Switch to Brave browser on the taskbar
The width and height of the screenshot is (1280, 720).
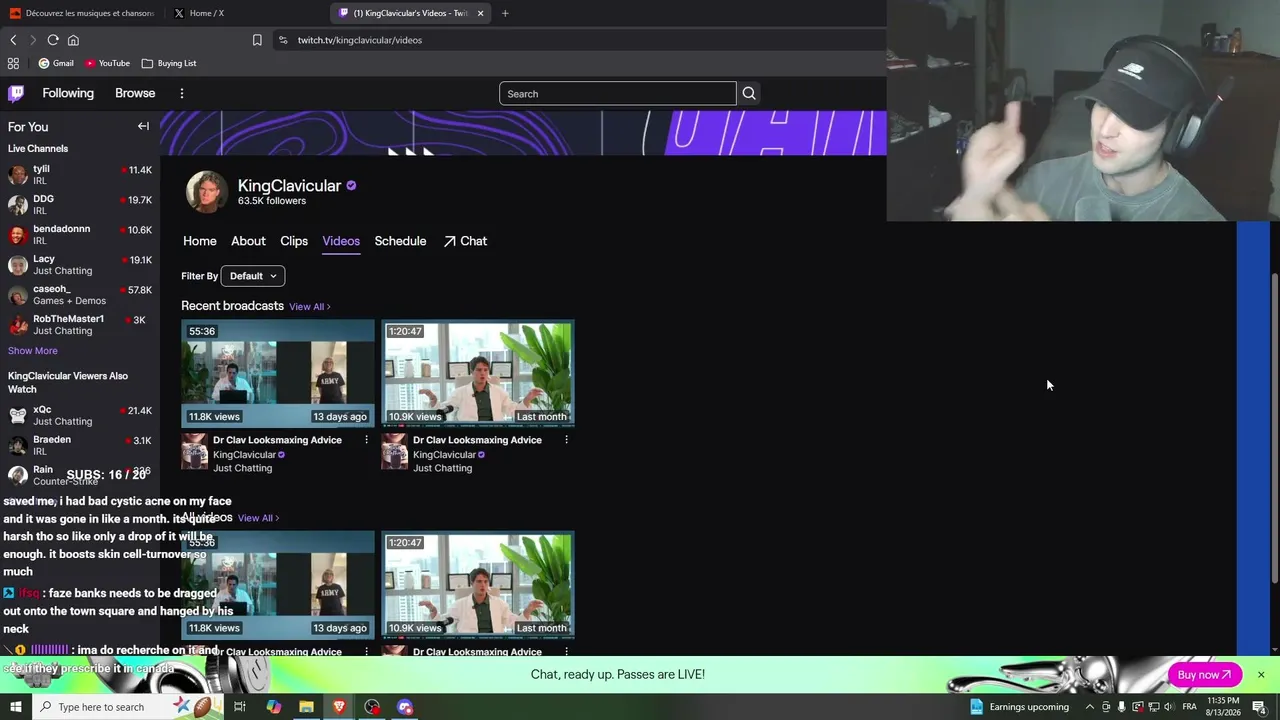pos(339,707)
